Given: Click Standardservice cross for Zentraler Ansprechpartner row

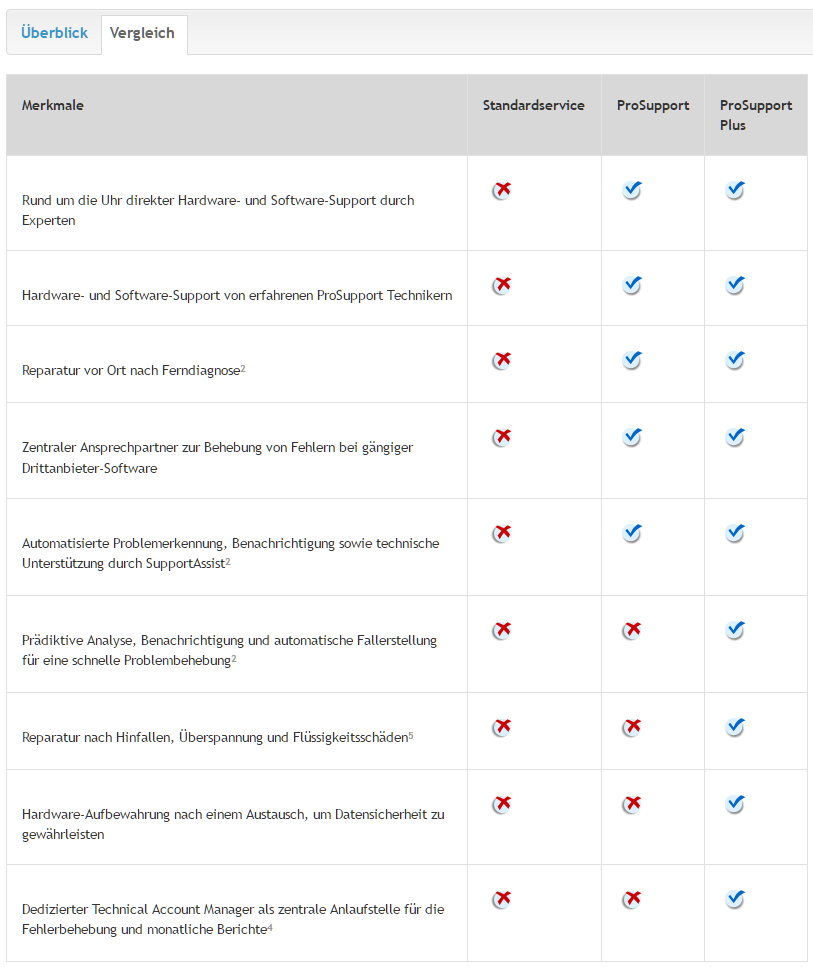Looking at the screenshot, I should coord(502,437).
